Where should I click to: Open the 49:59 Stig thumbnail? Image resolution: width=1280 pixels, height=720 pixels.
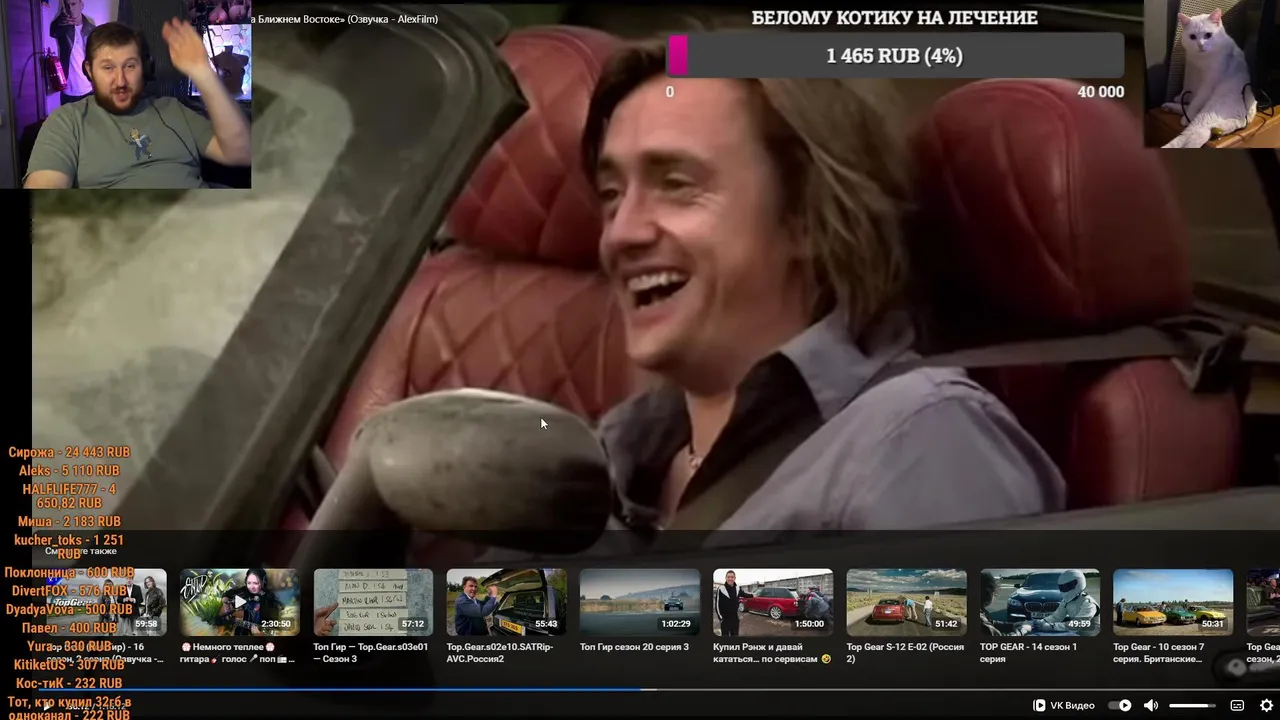click(x=1040, y=602)
